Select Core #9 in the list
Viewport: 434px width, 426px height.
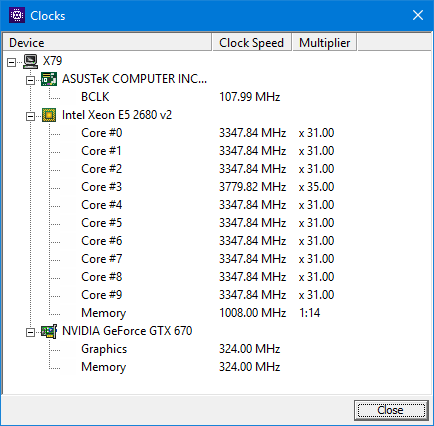click(102, 295)
